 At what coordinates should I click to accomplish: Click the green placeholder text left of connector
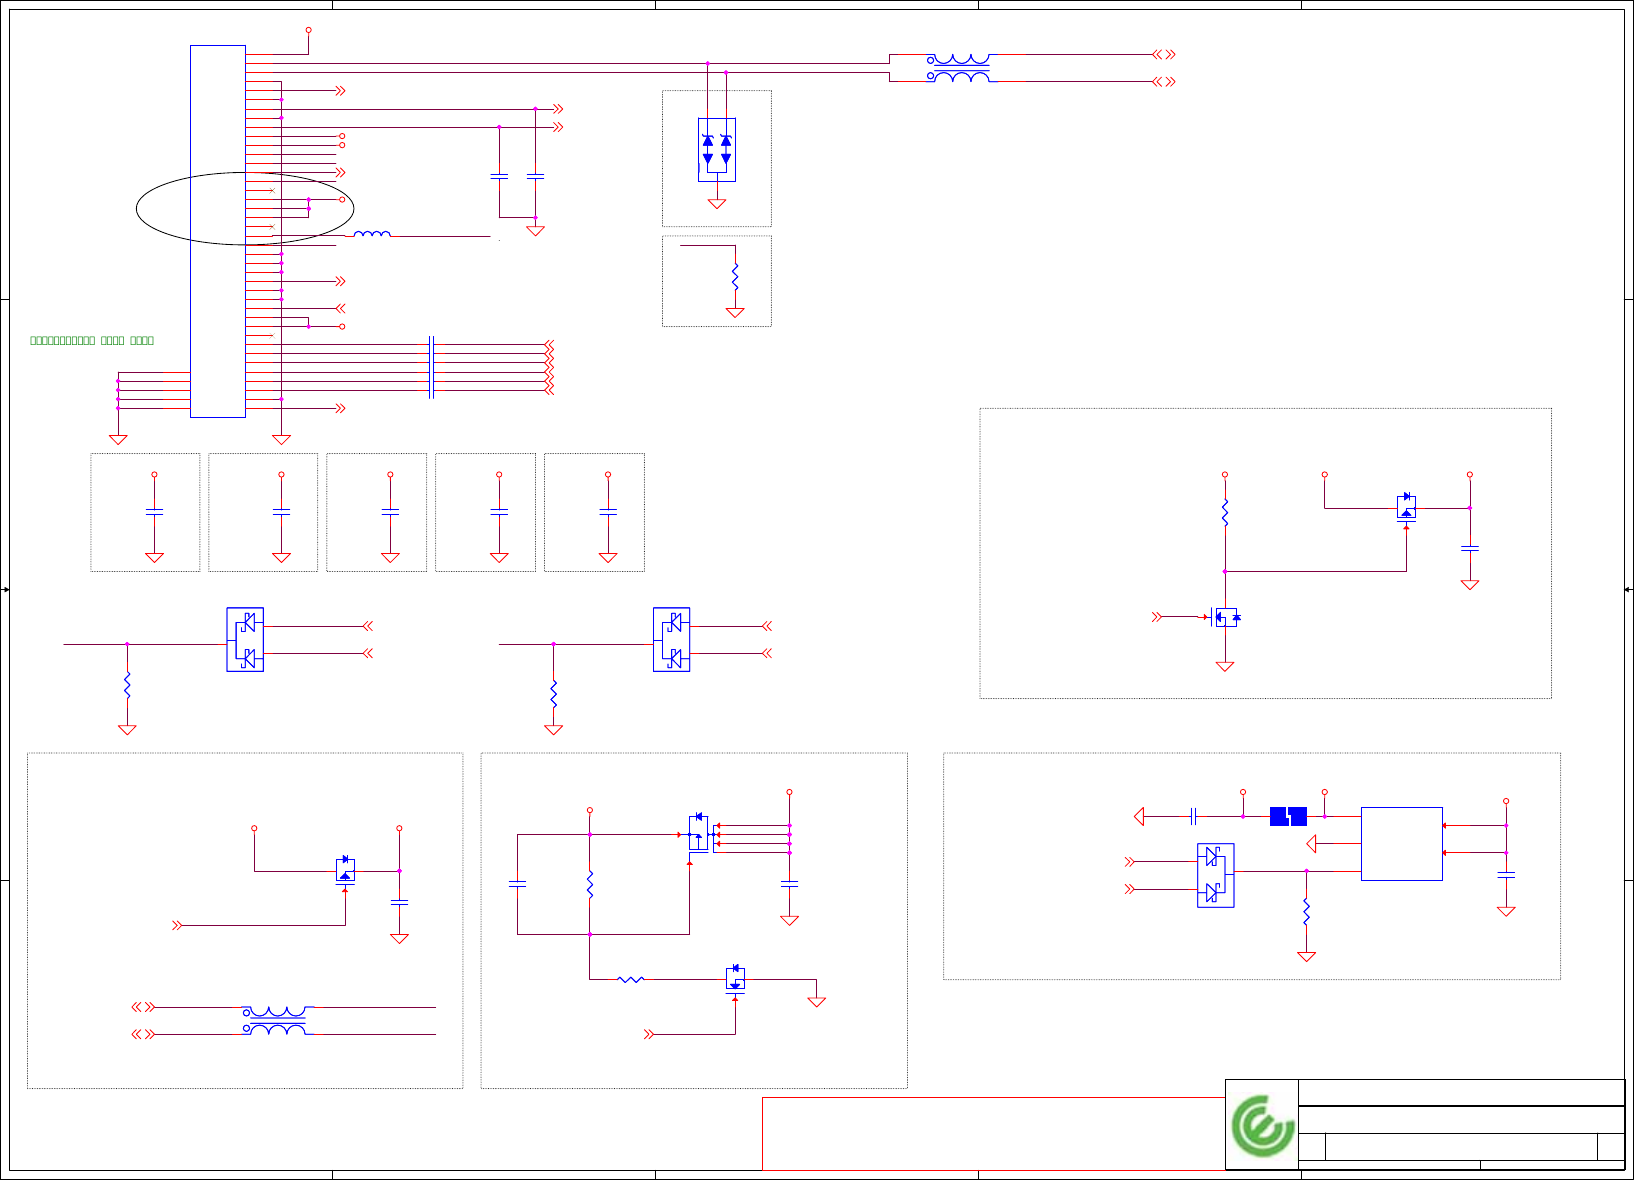(x=92, y=340)
